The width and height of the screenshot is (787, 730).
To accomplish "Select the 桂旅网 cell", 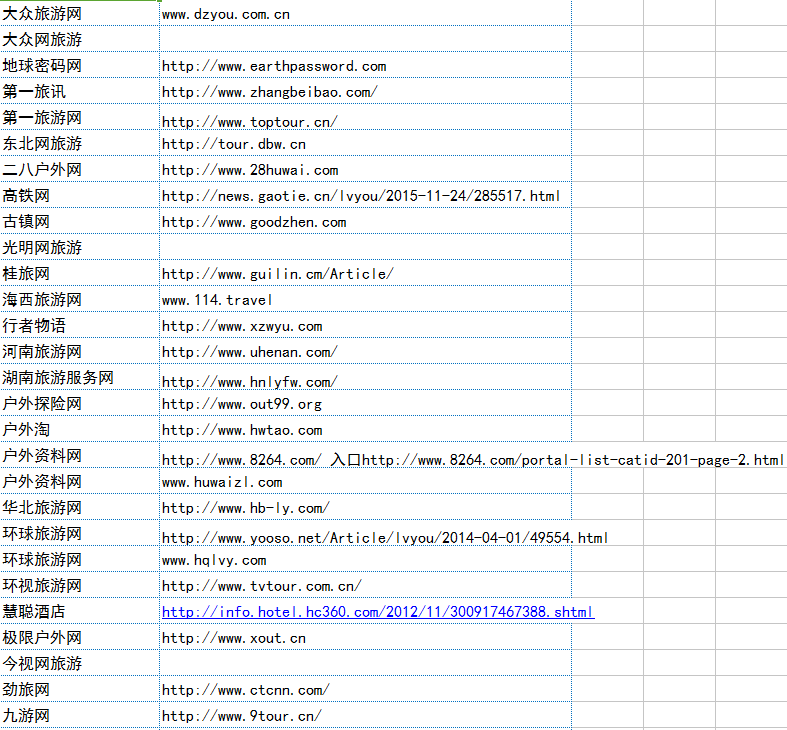I will coord(79,274).
